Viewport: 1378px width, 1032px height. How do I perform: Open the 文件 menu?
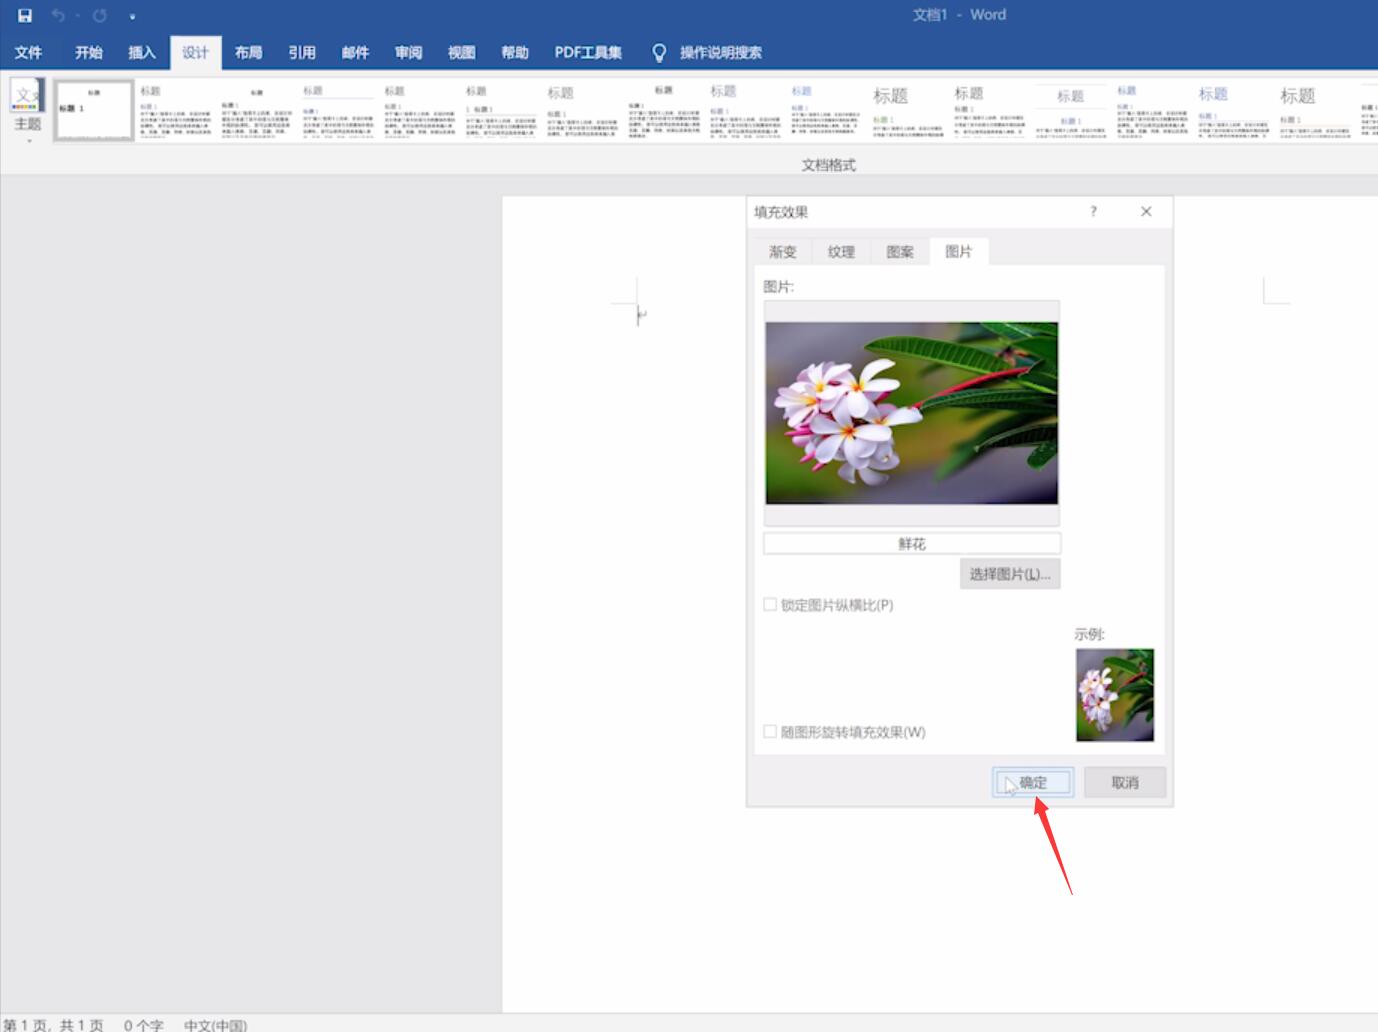[28, 52]
